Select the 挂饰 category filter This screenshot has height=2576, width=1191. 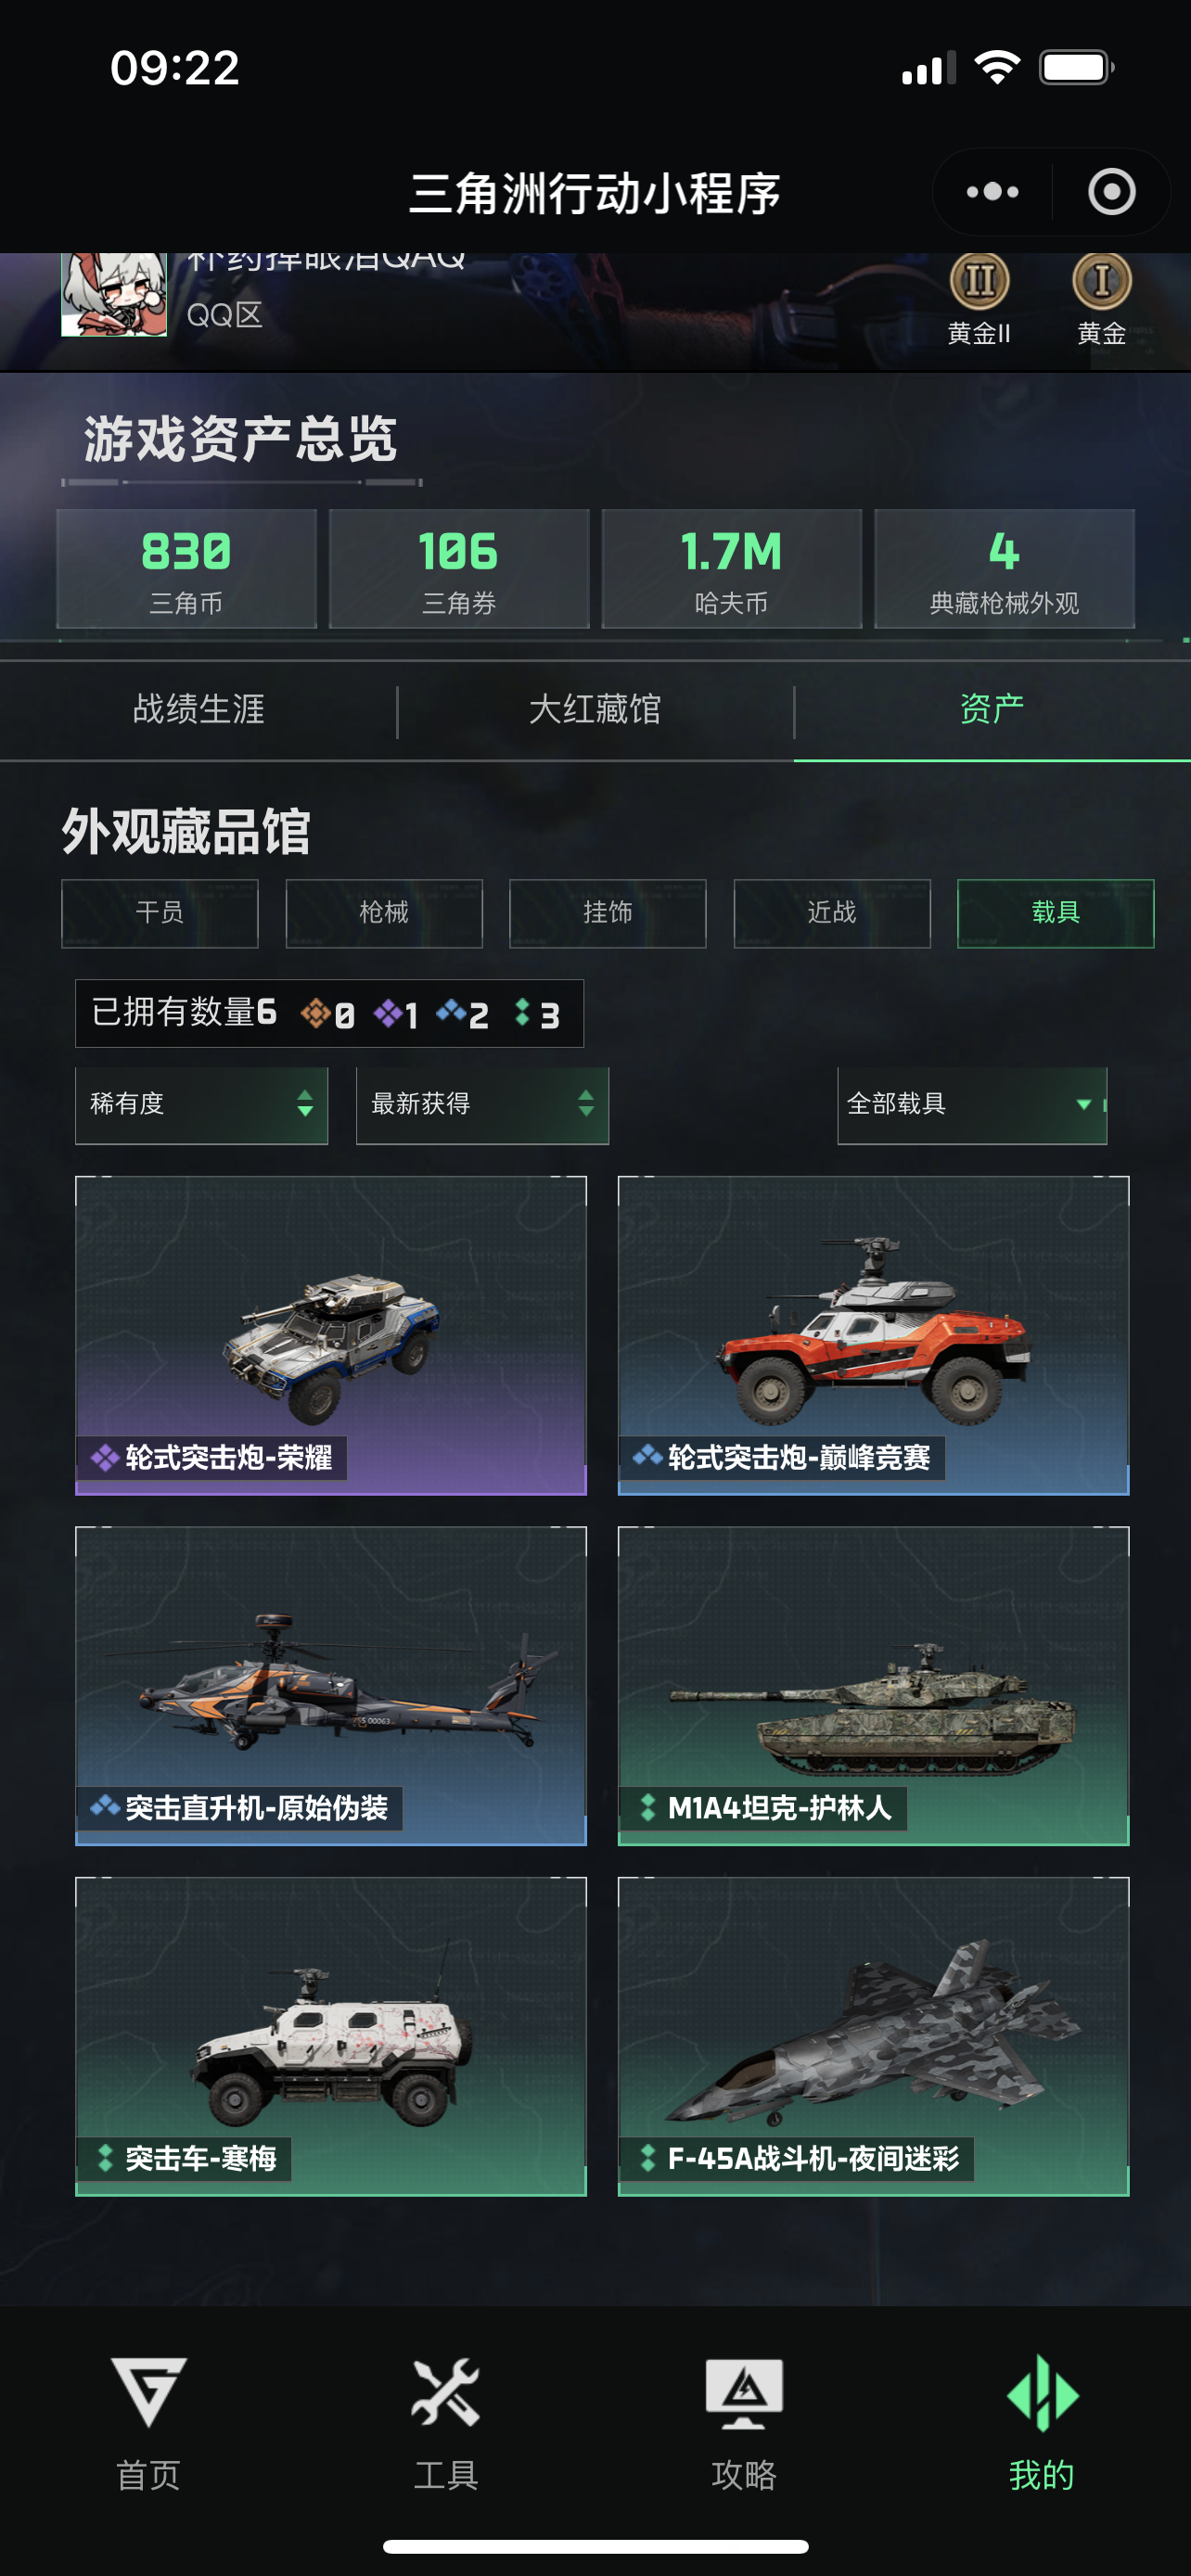click(608, 913)
